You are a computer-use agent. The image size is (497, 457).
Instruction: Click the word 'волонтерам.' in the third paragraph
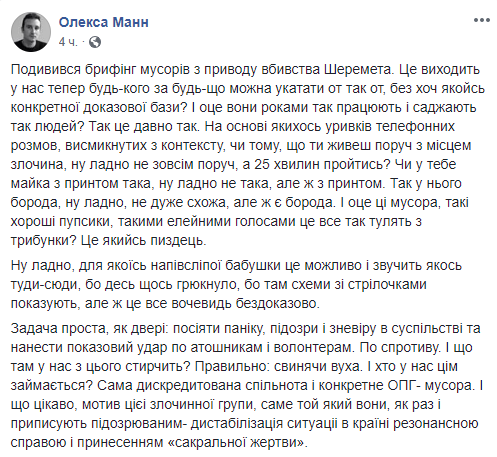tap(315, 348)
